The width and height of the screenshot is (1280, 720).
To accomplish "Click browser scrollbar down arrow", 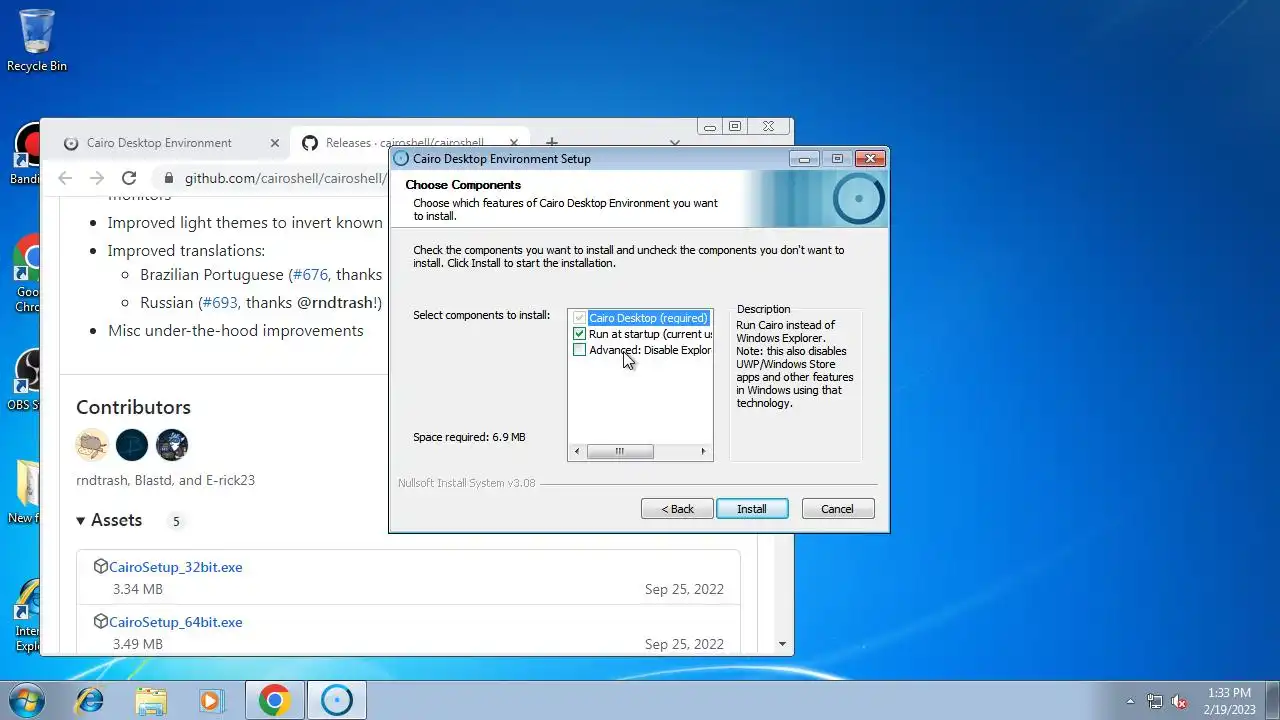I will [782, 645].
